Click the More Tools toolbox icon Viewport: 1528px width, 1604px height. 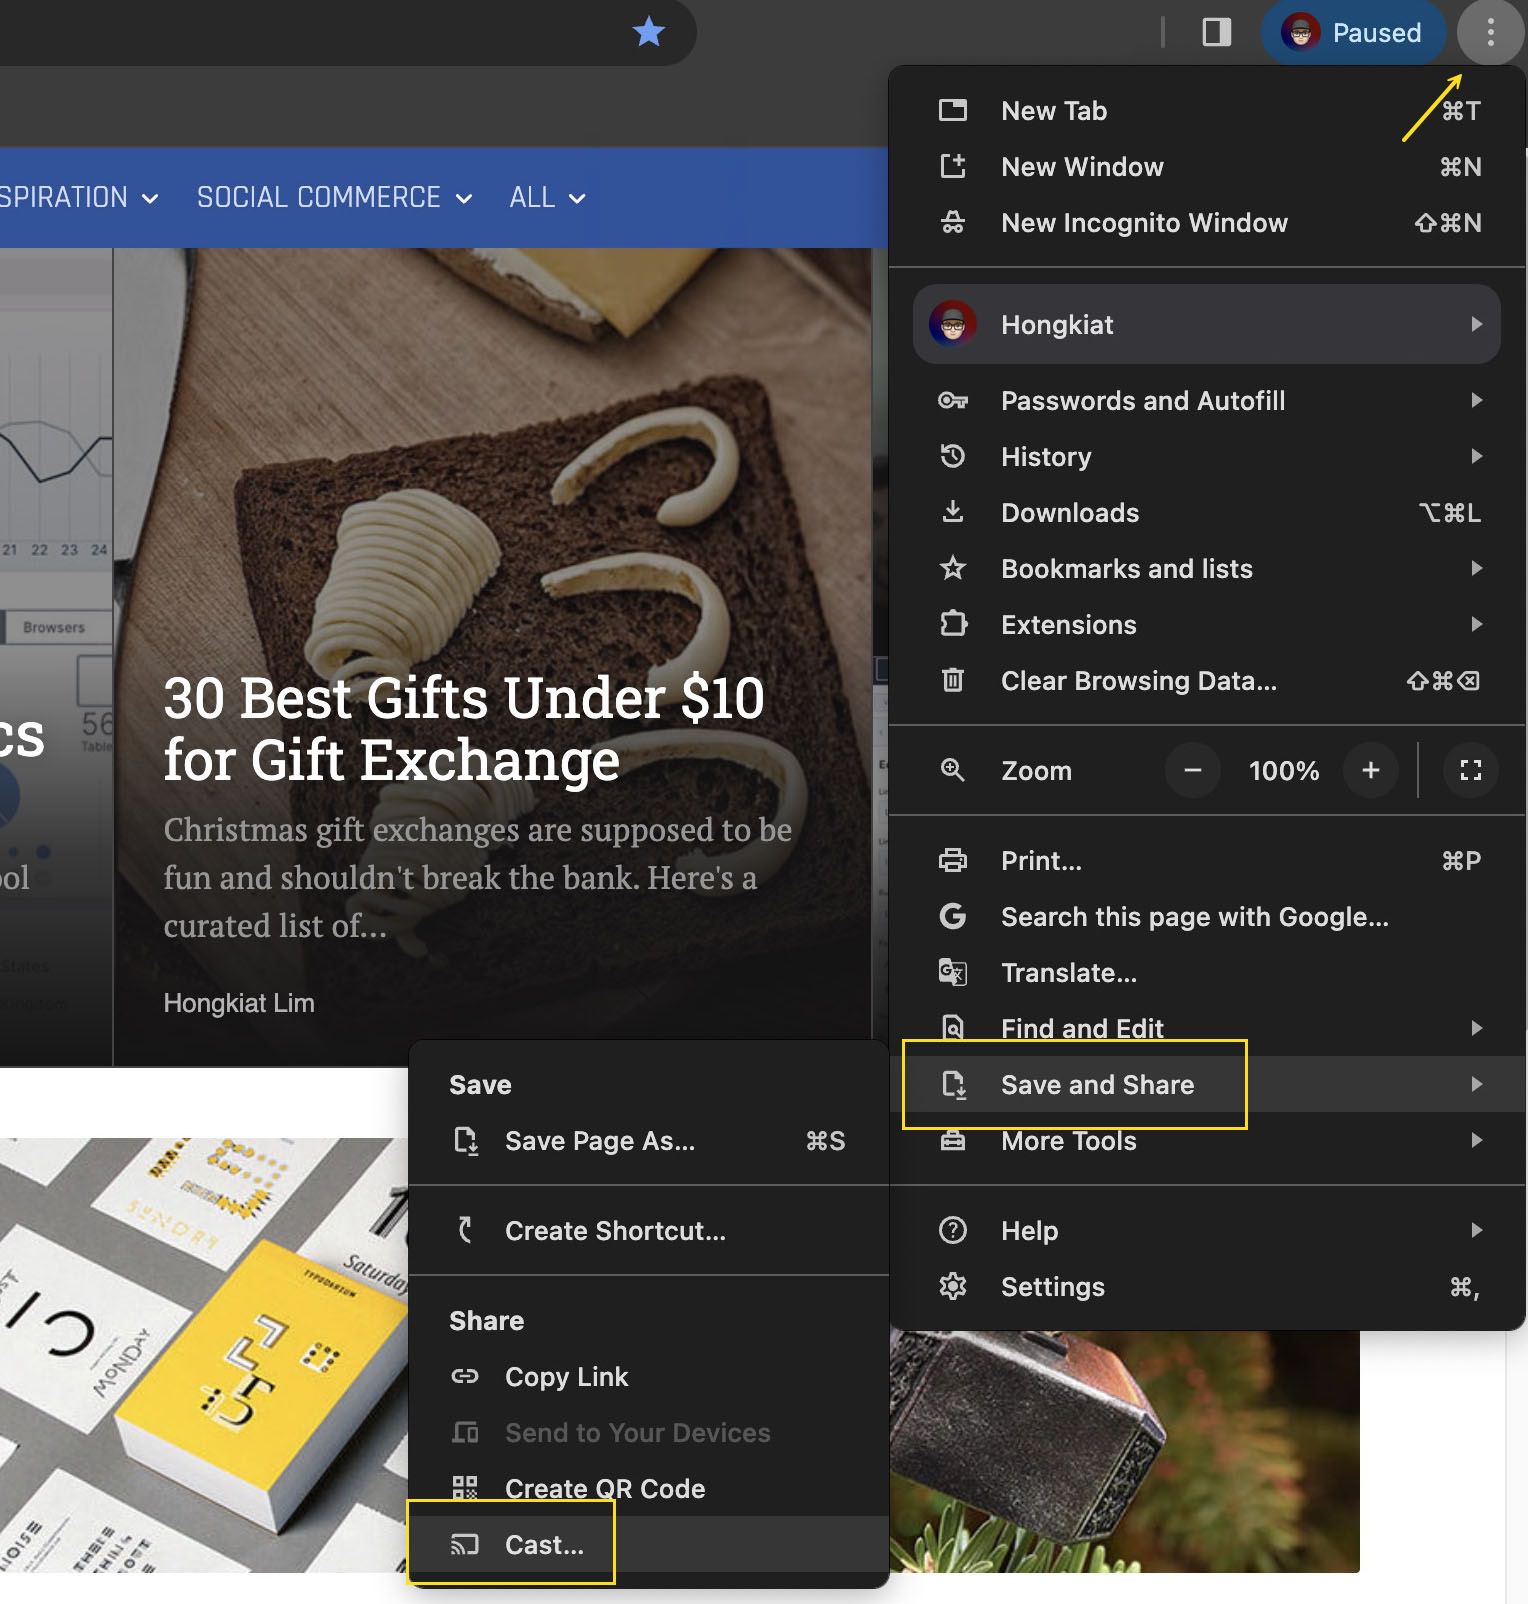(x=953, y=1140)
